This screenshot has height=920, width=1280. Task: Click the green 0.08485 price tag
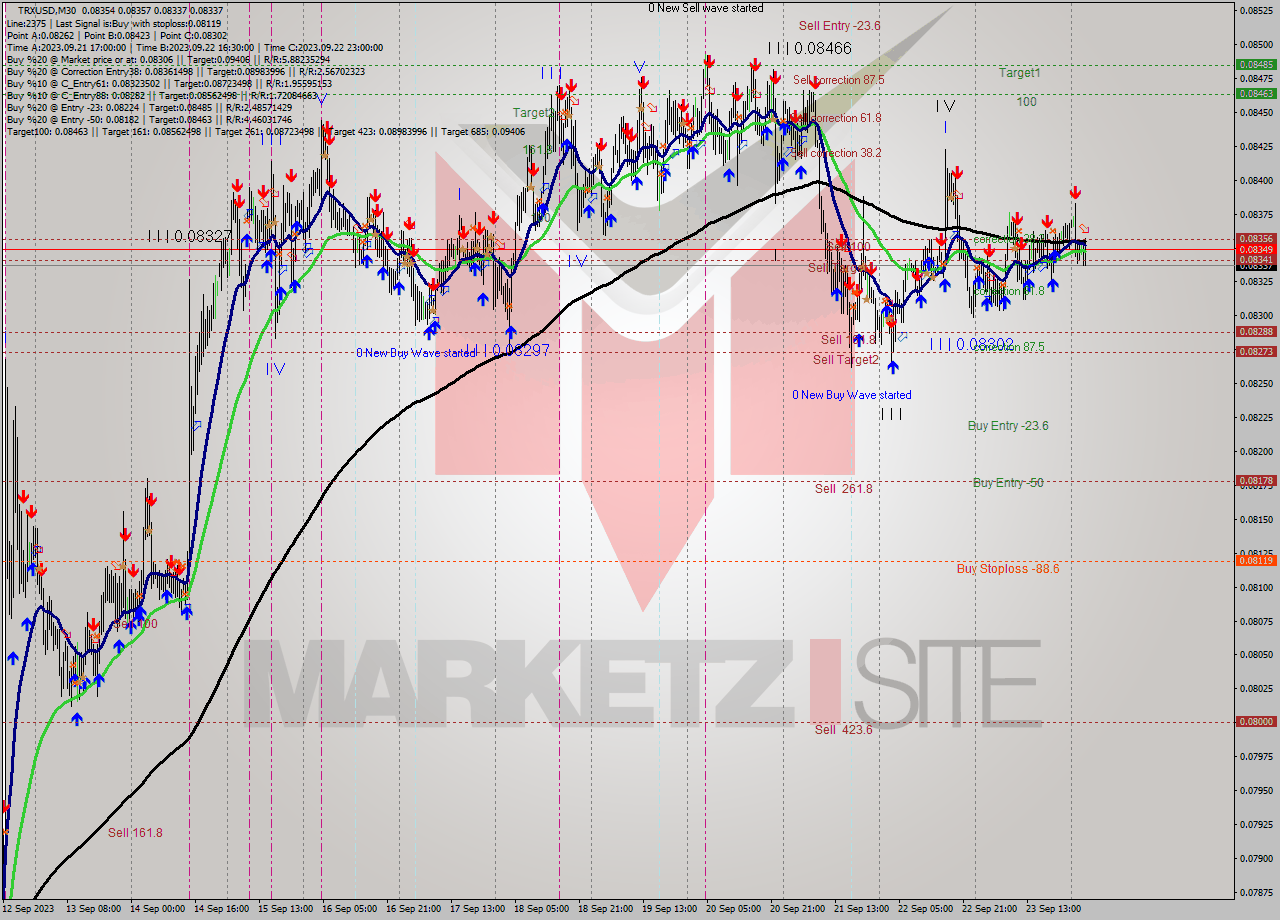[x=1256, y=64]
